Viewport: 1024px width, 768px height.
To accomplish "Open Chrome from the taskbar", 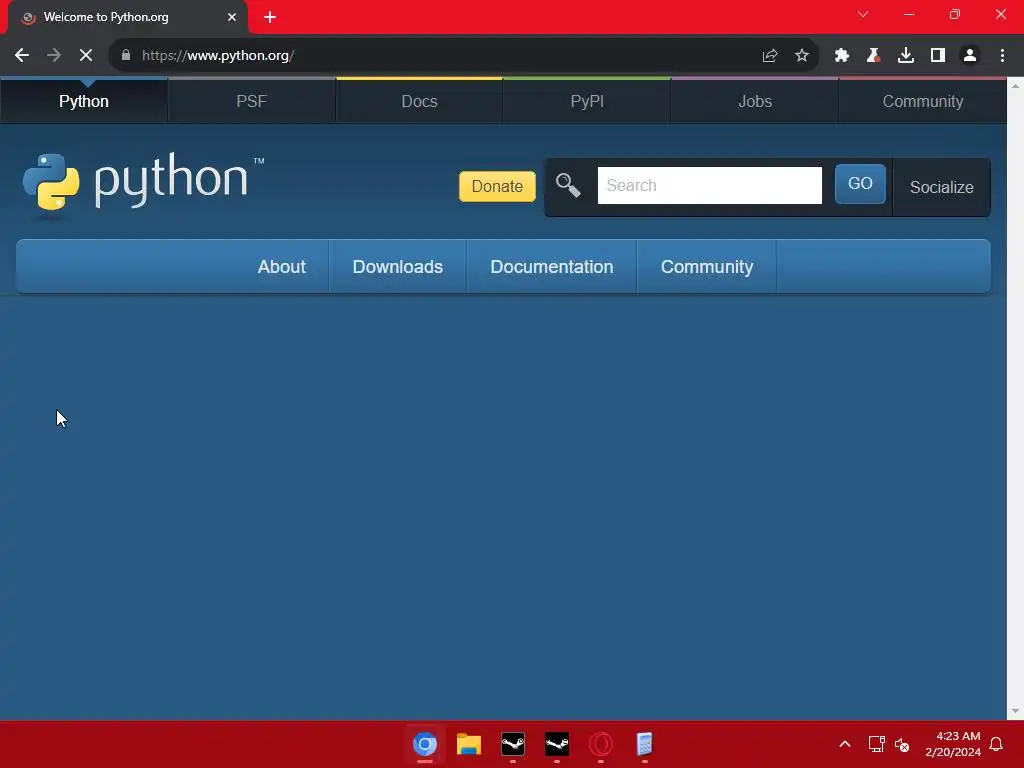I will [x=424, y=744].
